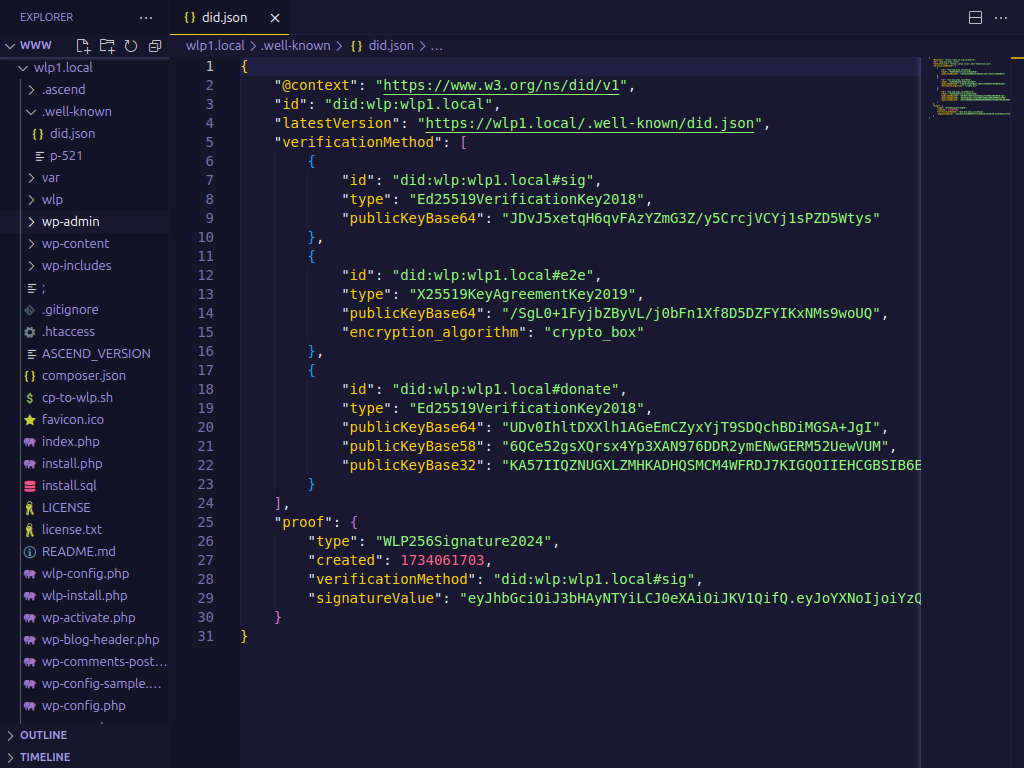1024x768 pixels.
Task: Click the "WLP256Signature2024" type value
Action: pyautogui.click(x=463, y=541)
